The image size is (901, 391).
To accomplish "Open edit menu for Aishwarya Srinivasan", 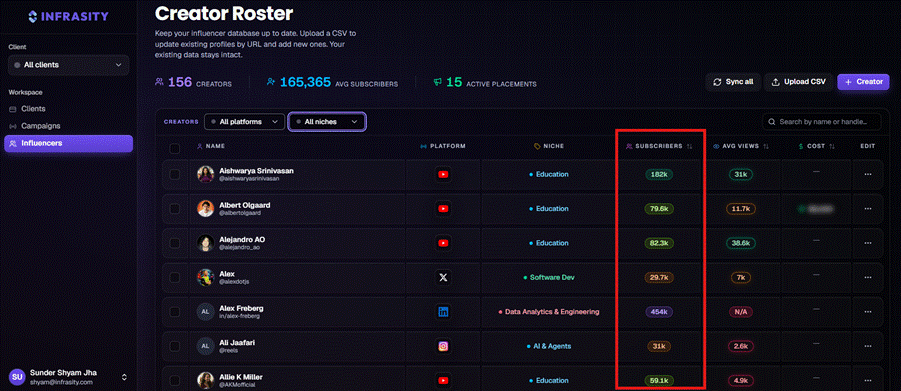I will 868,174.
